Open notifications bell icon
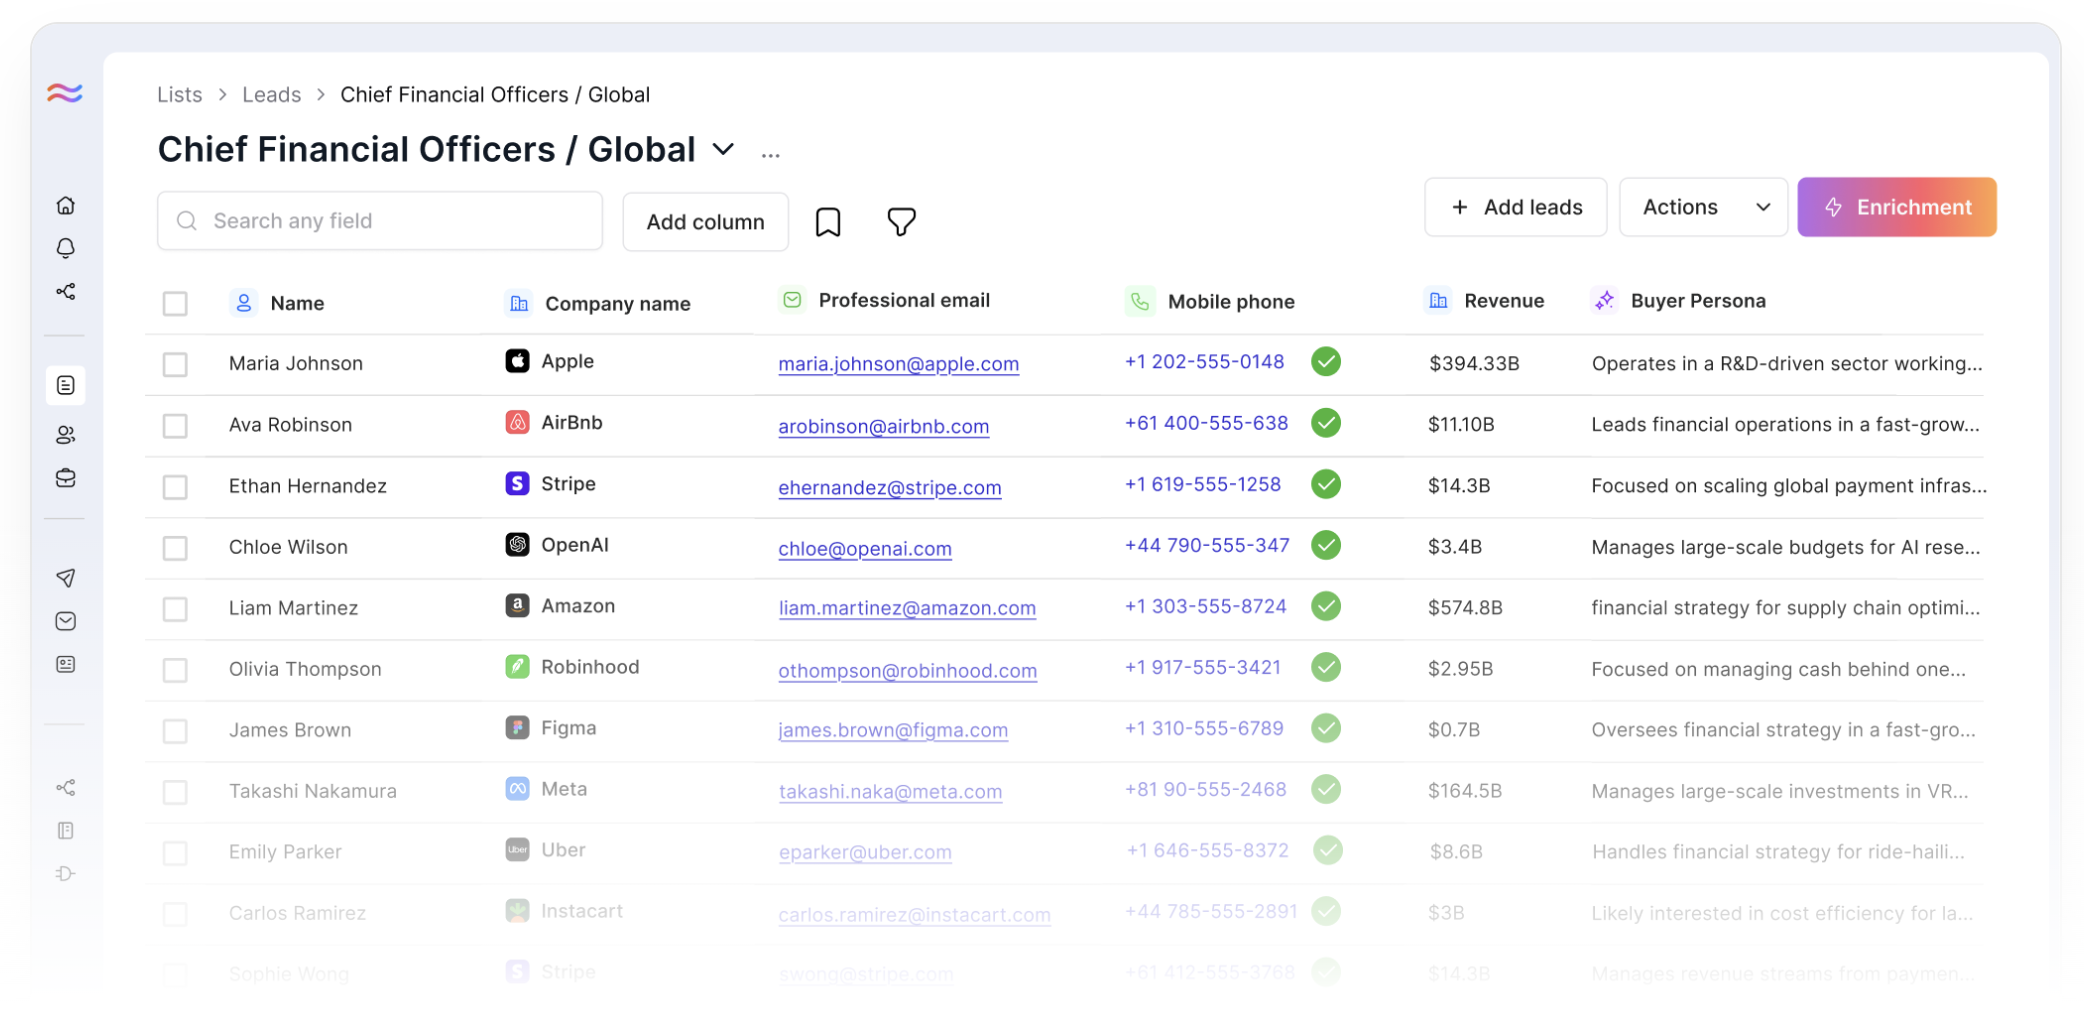2084x1016 pixels. [x=66, y=248]
